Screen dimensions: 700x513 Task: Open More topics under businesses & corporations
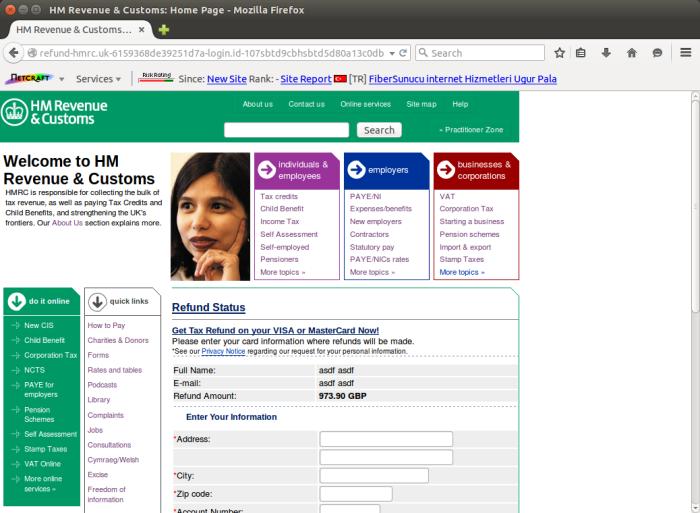click(x=462, y=272)
